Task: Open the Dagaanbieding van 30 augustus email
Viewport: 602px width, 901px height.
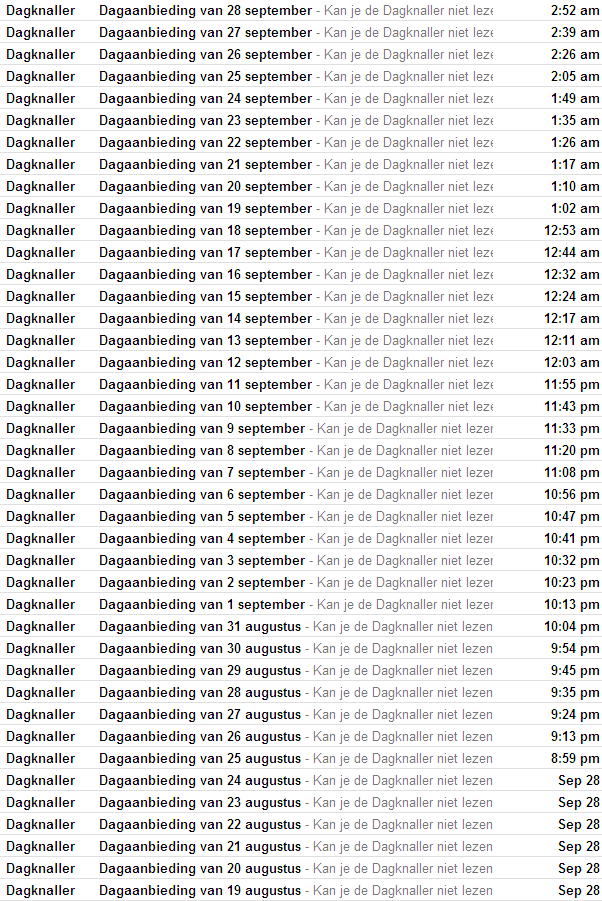Action: coord(301,648)
